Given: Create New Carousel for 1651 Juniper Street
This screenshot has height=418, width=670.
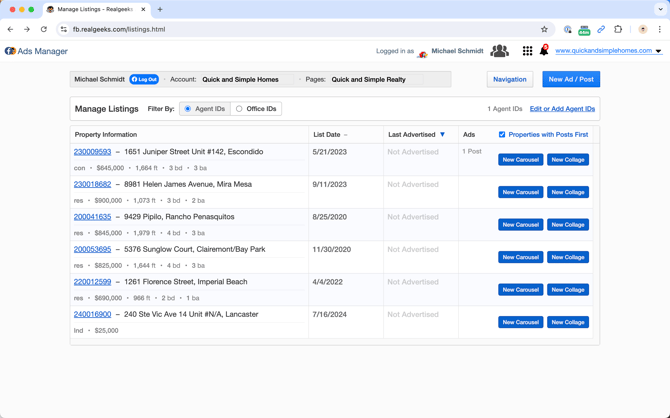Looking at the screenshot, I should (x=520, y=160).
